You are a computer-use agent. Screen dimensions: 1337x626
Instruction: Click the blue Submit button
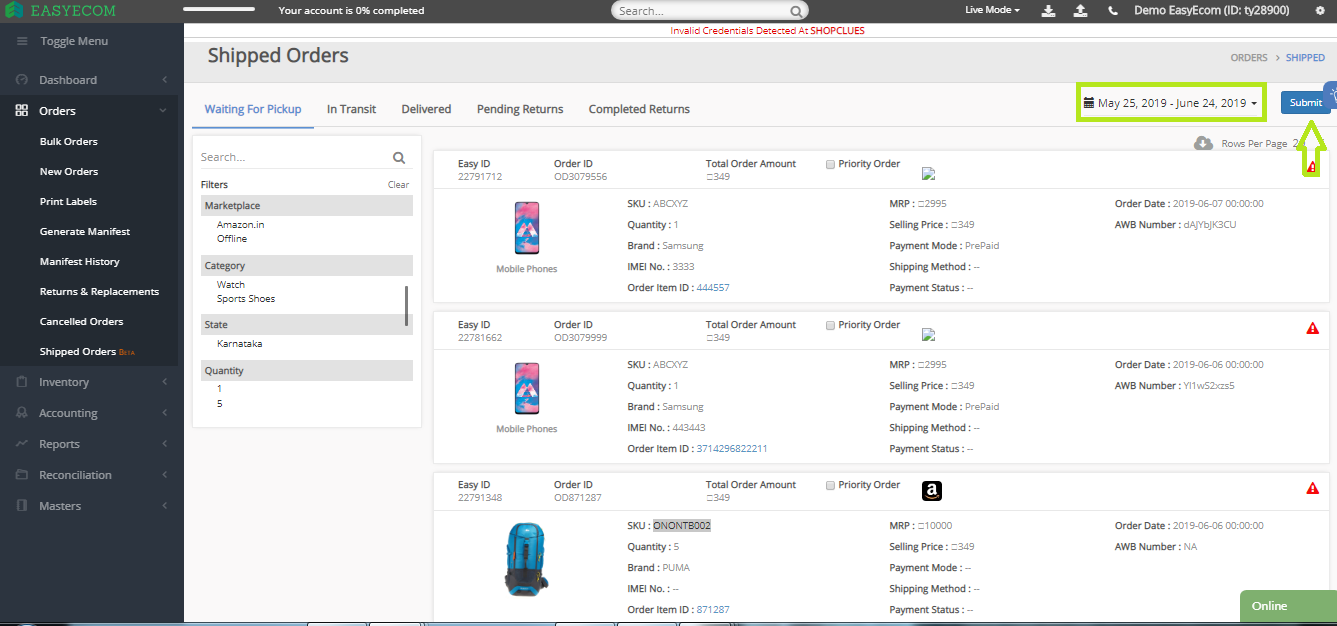coord(1305,103)
